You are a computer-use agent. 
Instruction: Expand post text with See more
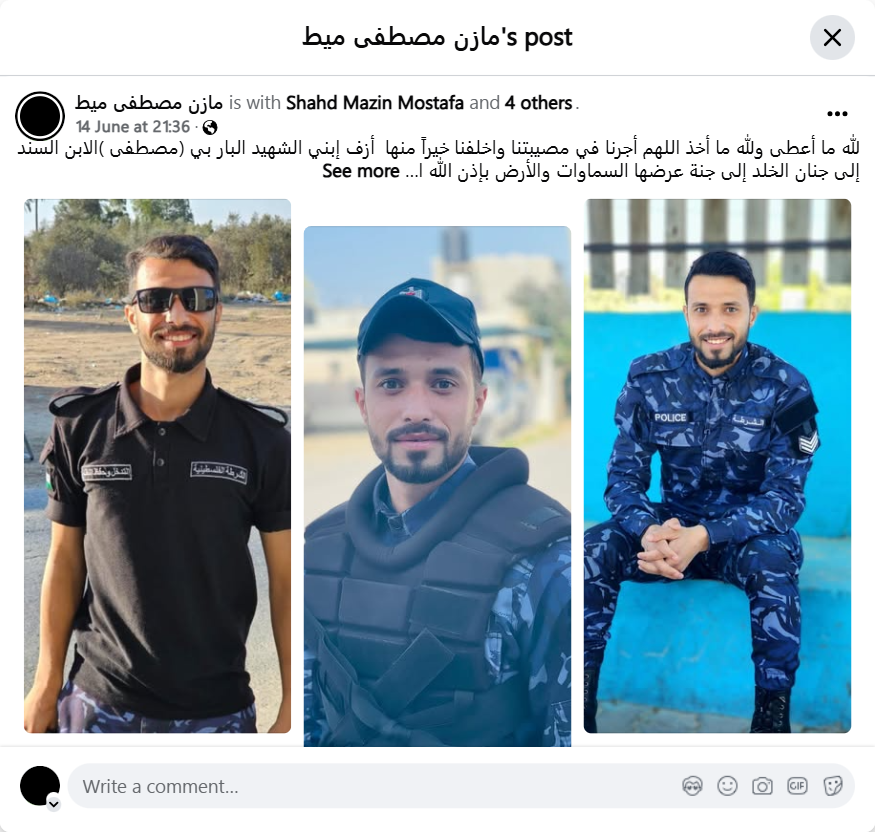pos(360,171)
